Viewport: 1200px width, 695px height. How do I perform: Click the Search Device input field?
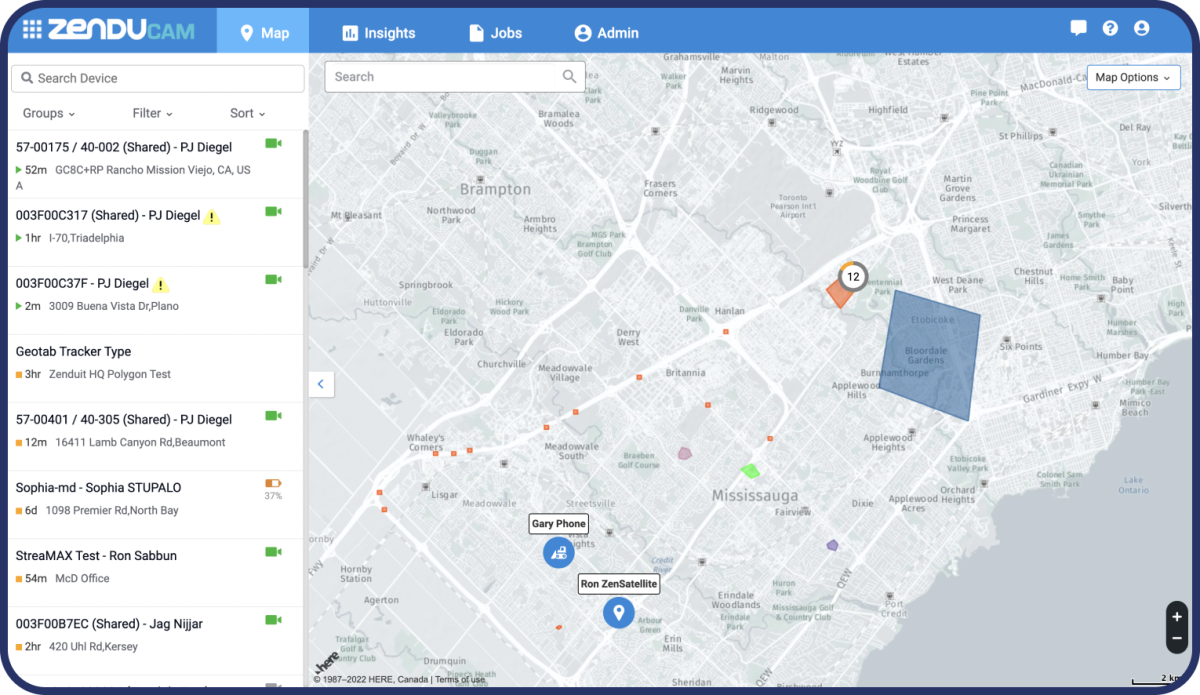coord(157,78)
